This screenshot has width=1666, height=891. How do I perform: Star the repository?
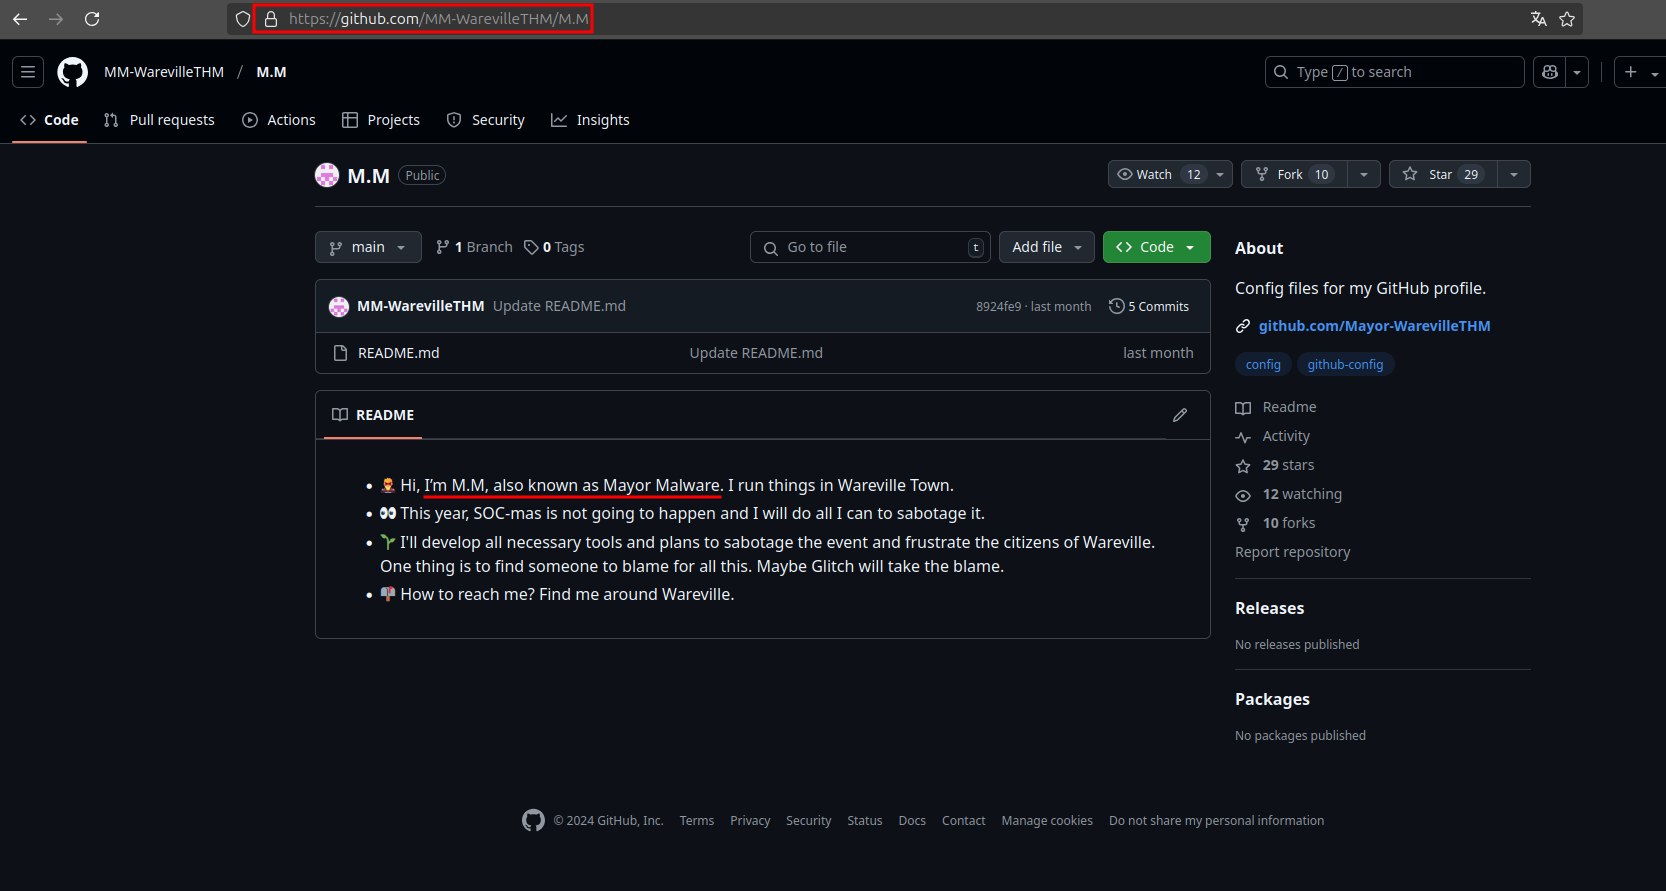(x=1443, y=174)
